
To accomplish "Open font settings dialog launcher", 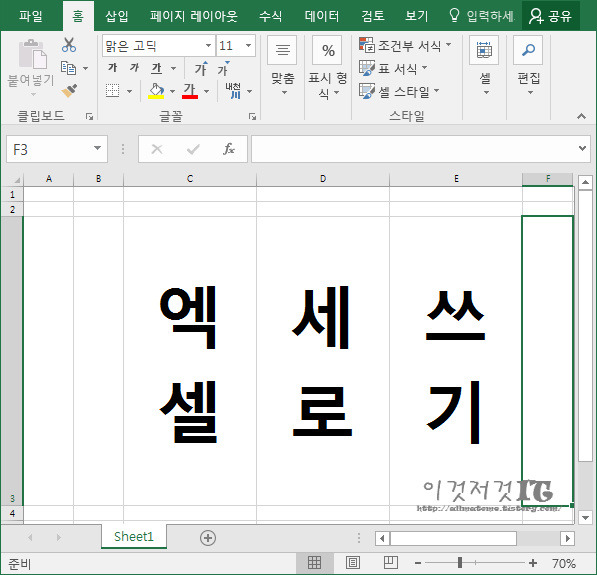I will click(252, 117).
